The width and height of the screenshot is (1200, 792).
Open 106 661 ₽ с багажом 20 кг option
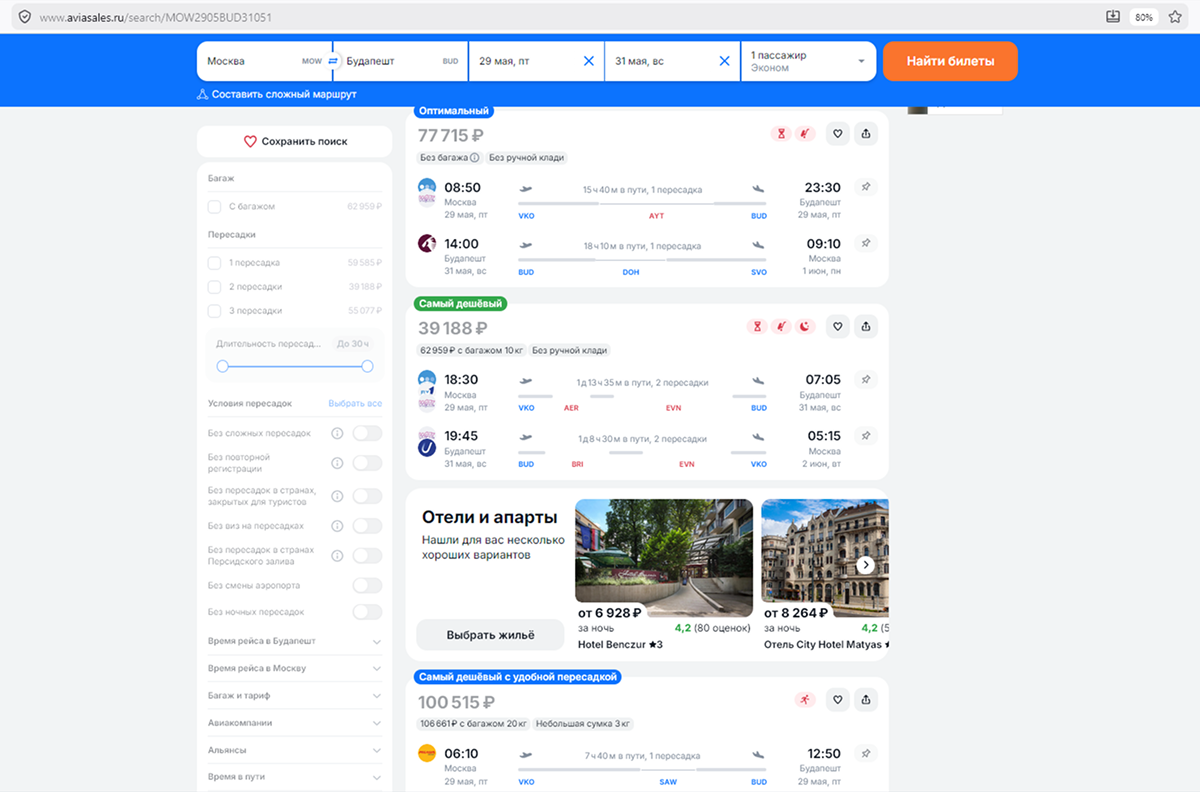pos(473,724)
